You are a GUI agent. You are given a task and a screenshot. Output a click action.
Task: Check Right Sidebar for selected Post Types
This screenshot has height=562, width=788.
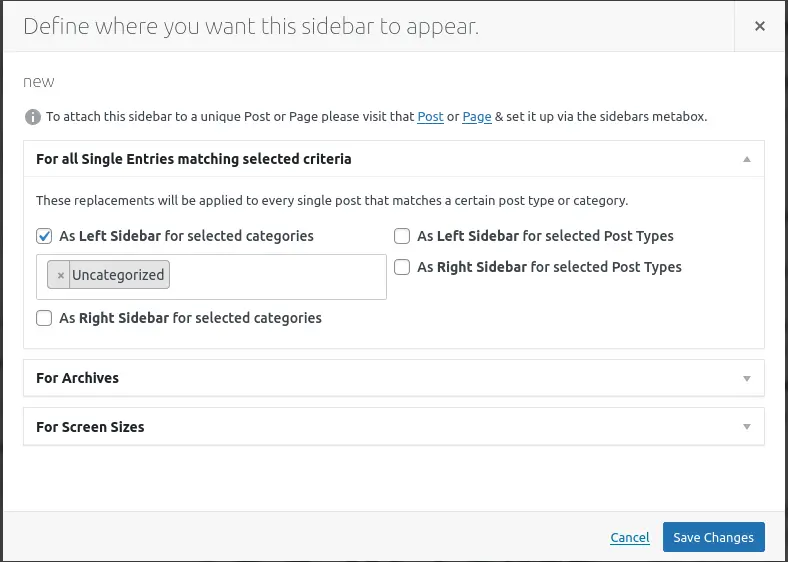402,267
